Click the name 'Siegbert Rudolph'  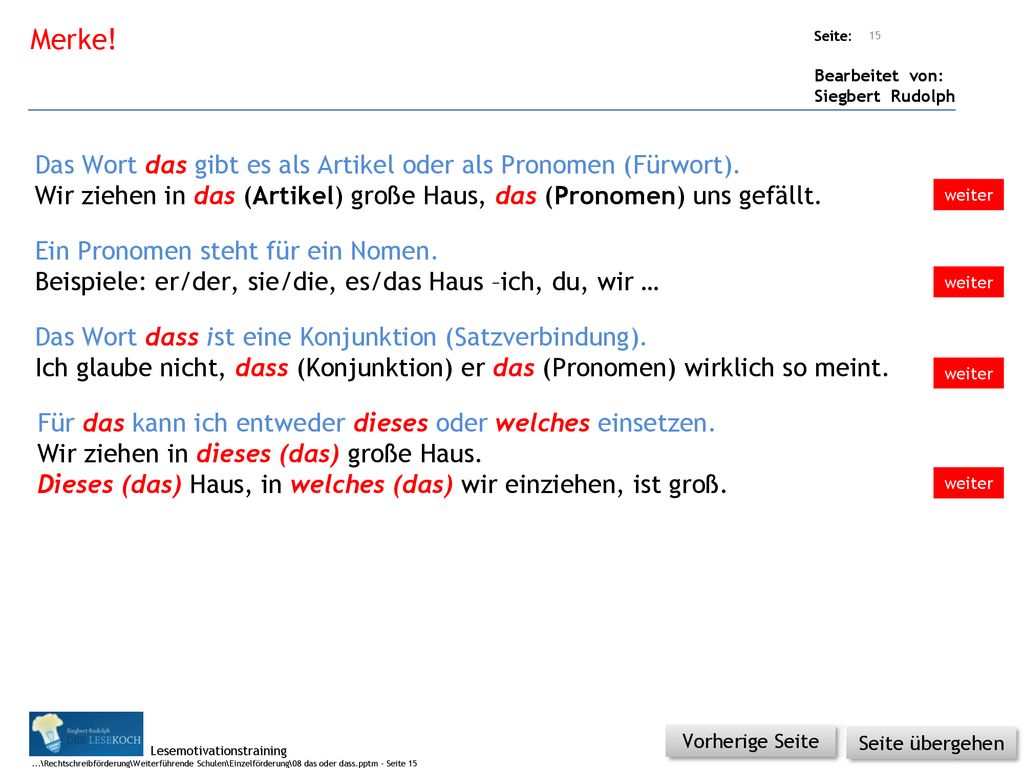[x=884, y=96]
